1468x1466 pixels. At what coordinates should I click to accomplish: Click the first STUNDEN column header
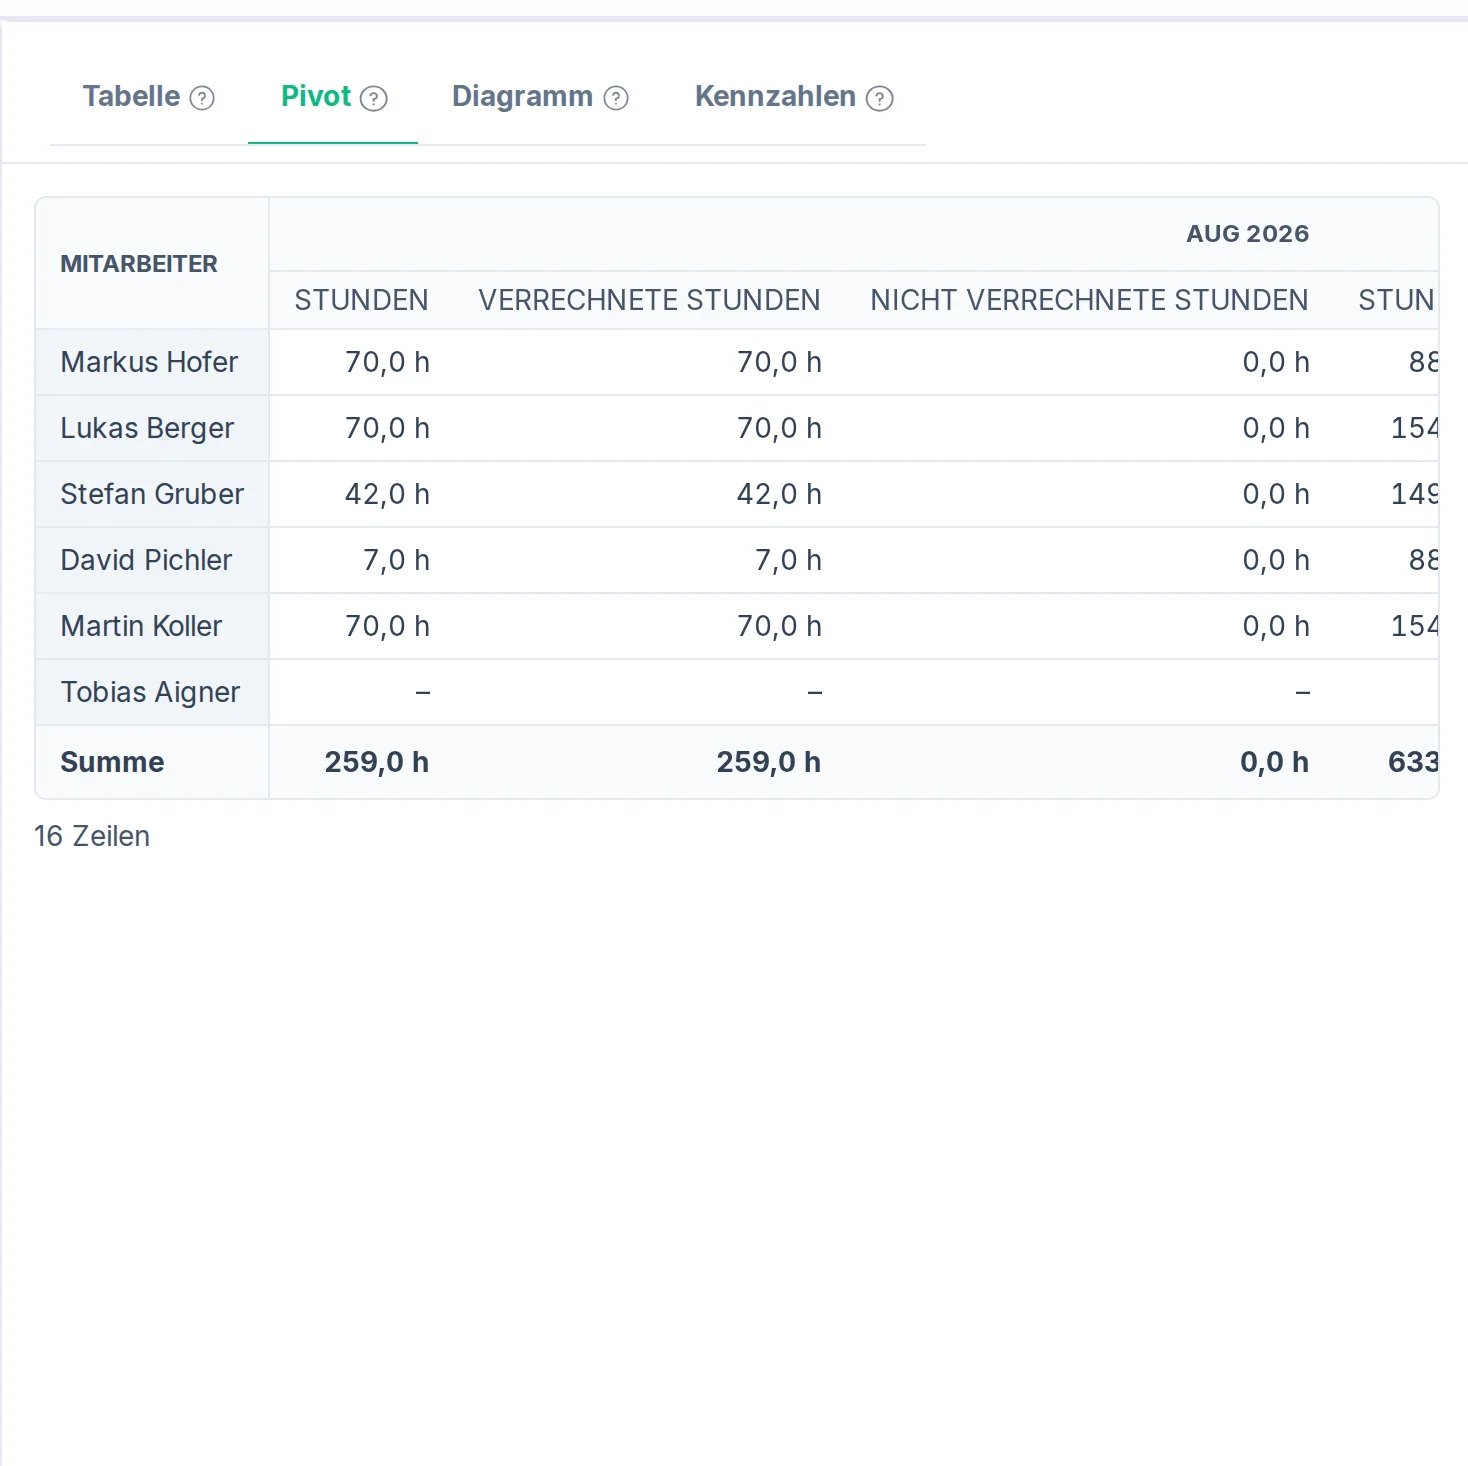[x=361, y=300]
